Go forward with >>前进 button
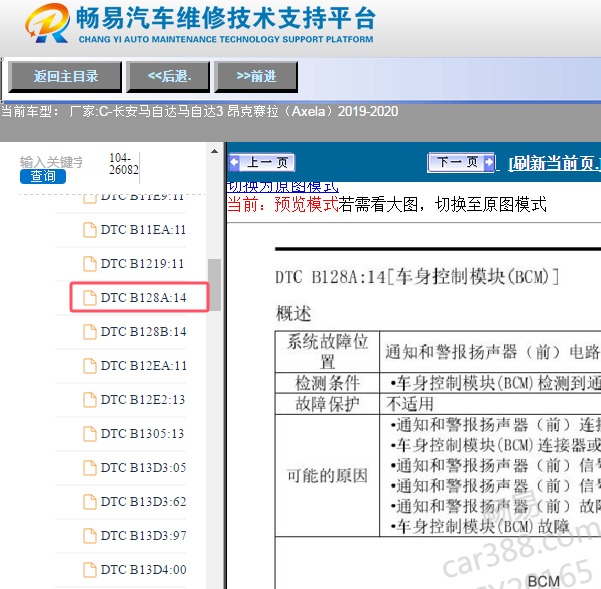 point(256,77)
